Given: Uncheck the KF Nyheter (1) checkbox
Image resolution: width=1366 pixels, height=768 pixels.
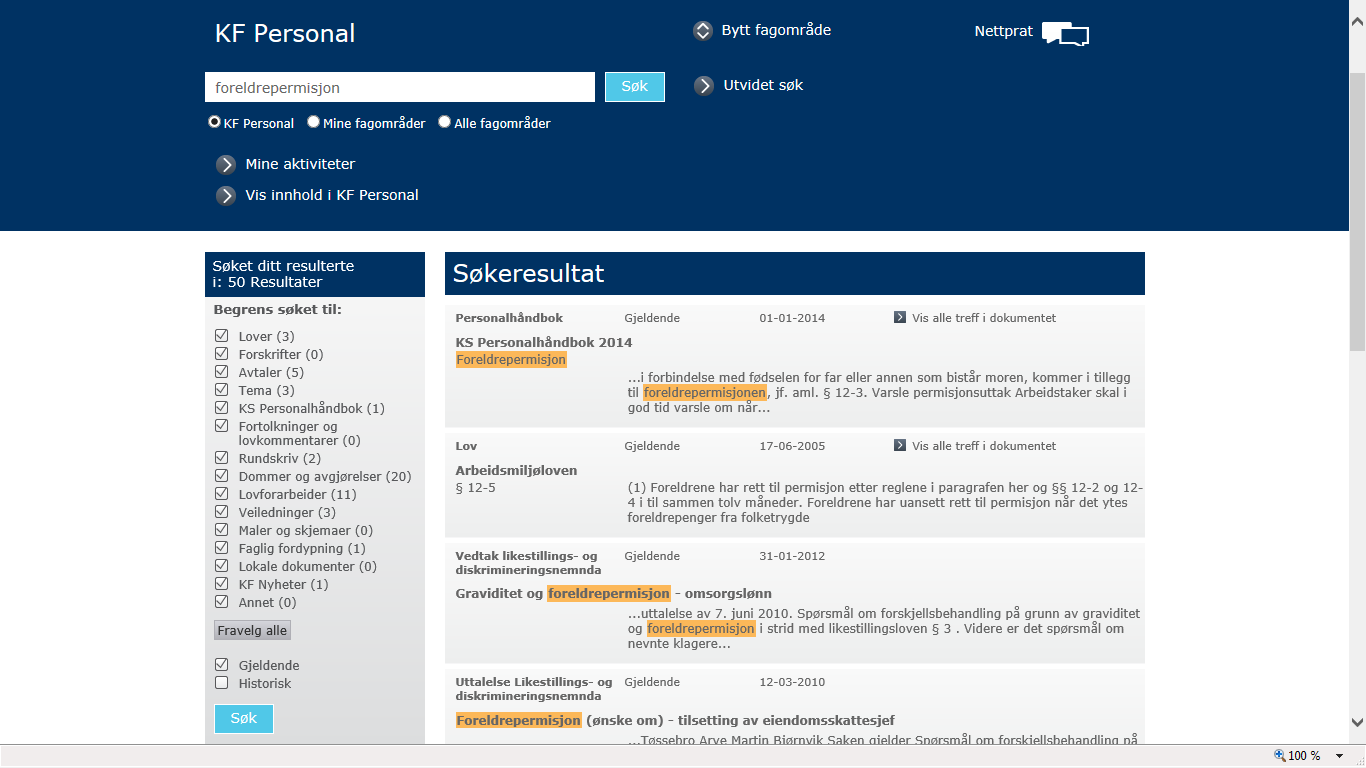Looking at the screenshot, I should pyautogui.click(x=222, y=584).
